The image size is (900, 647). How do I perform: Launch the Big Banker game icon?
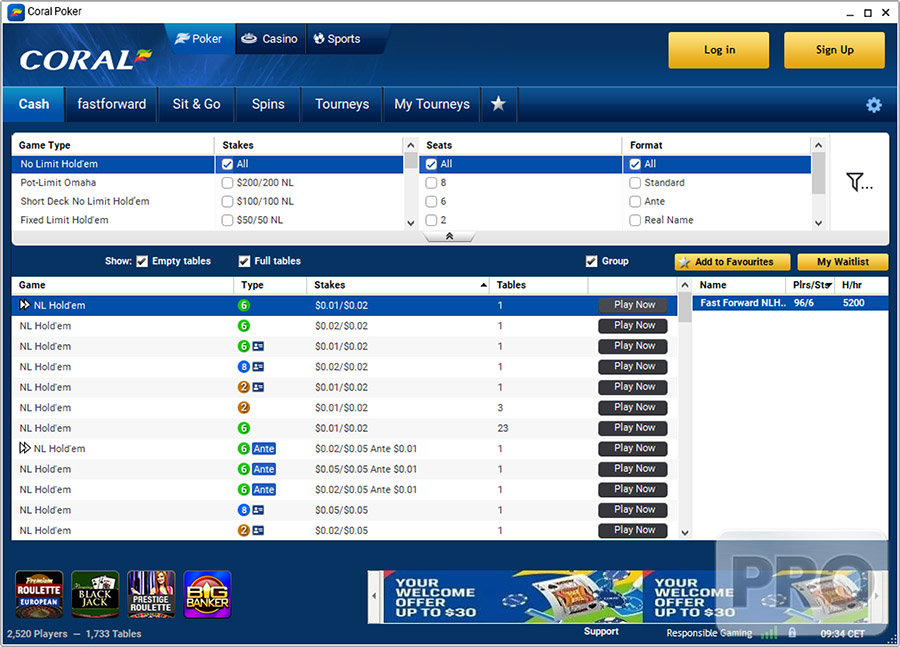207,594
